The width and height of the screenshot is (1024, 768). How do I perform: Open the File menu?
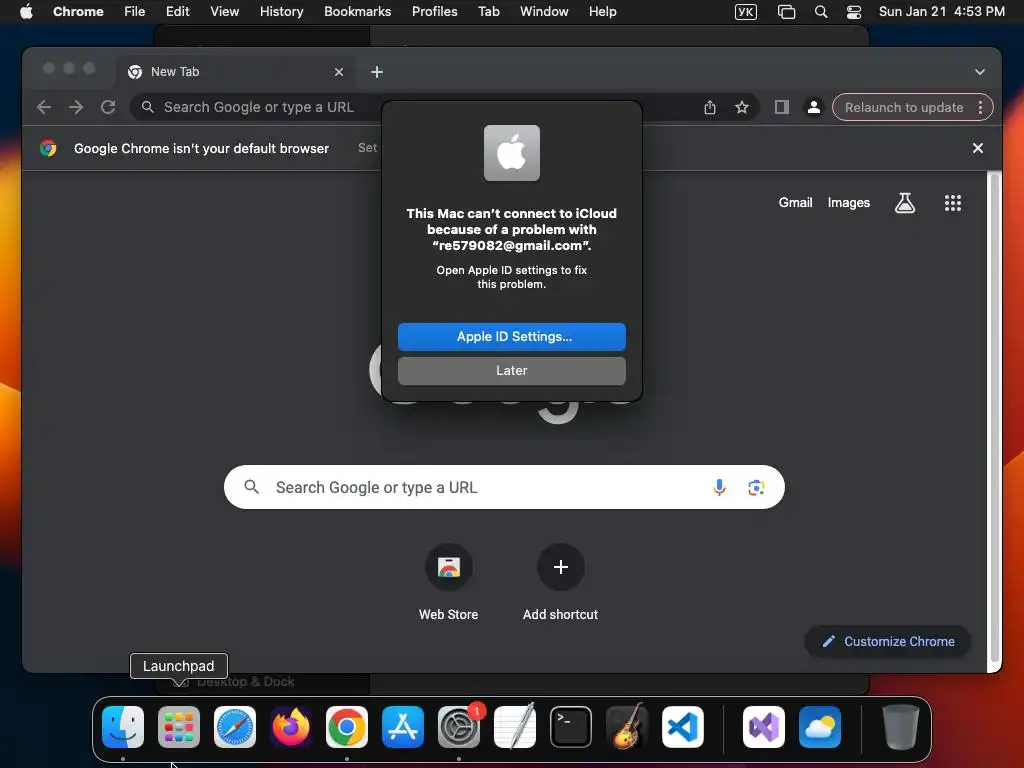pos(135,12)
